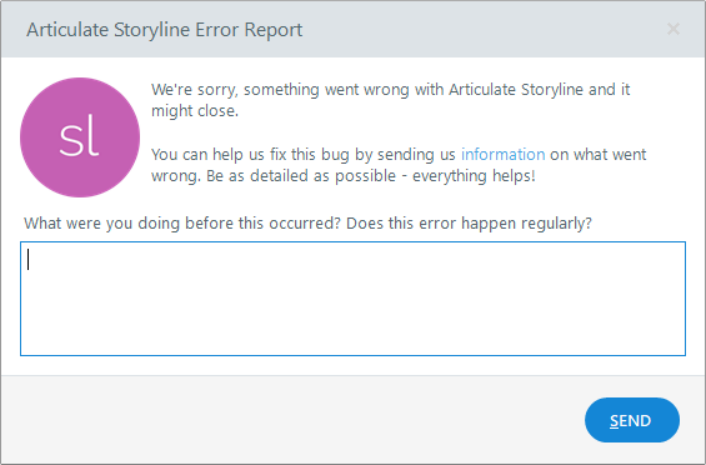Focus the error description text box
Viewport: 706px width, 465px height.
tap(352, 298)
